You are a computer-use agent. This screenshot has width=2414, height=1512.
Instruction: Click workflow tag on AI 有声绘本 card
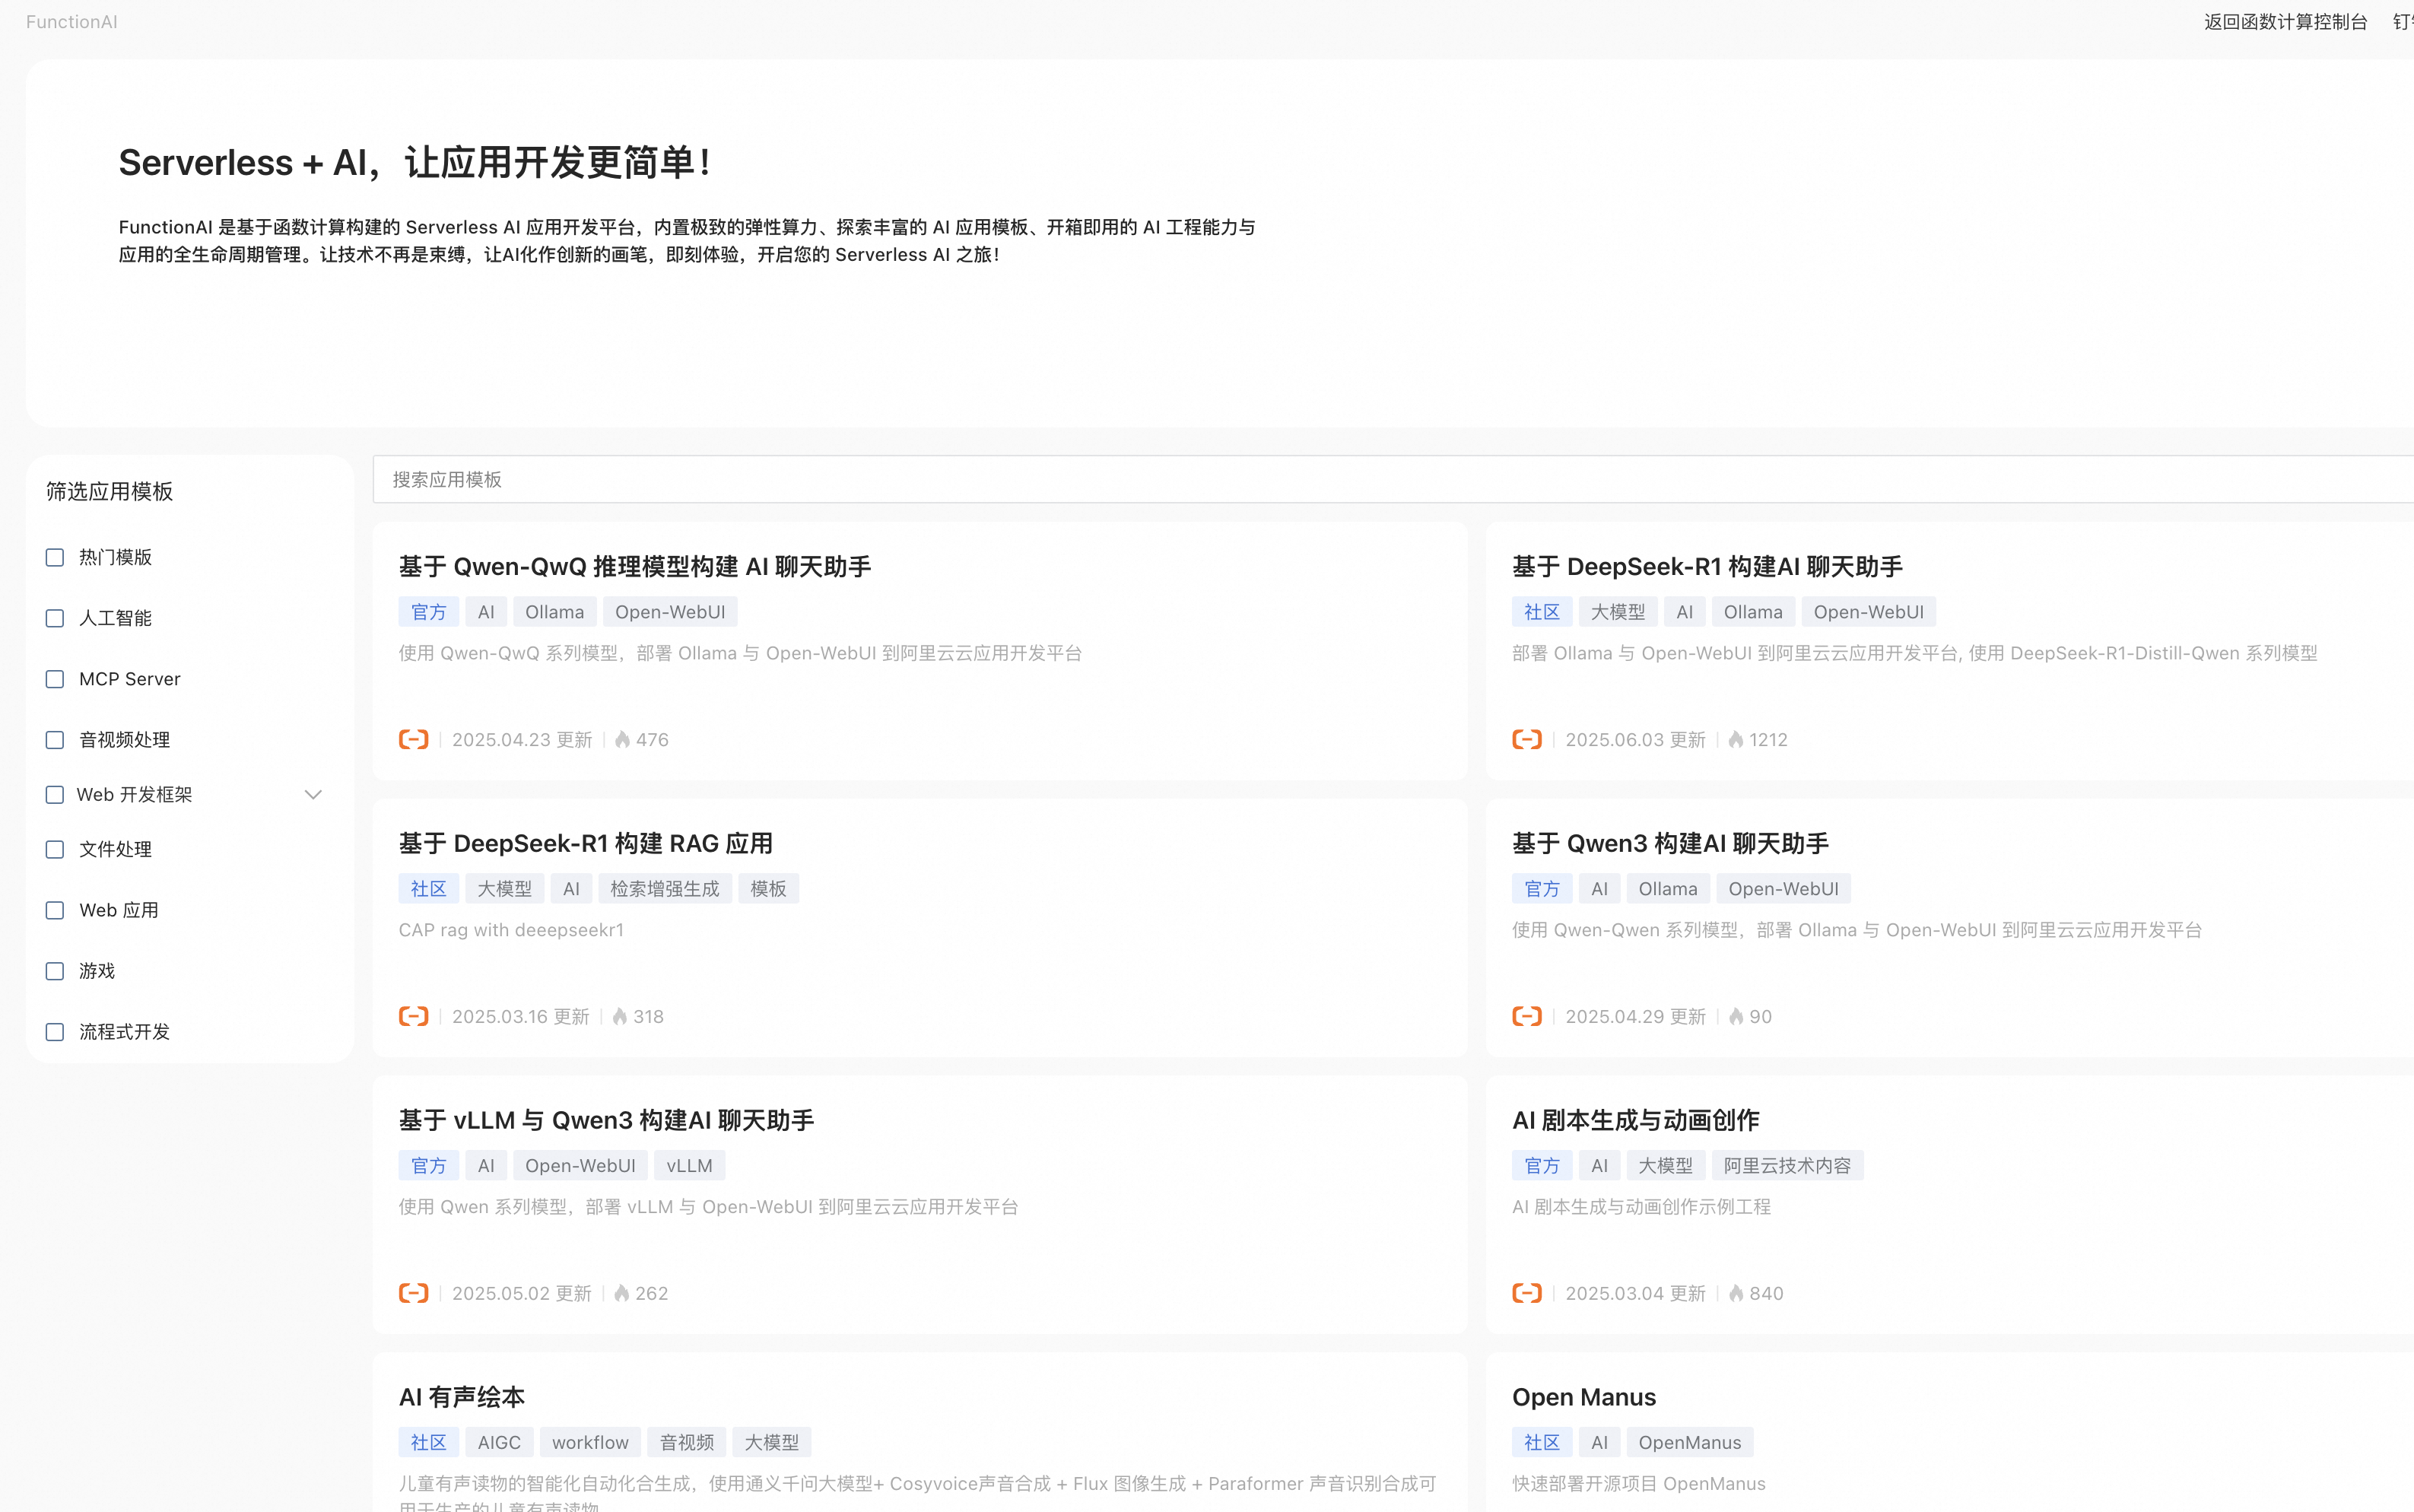click(x=590, y=1442)
